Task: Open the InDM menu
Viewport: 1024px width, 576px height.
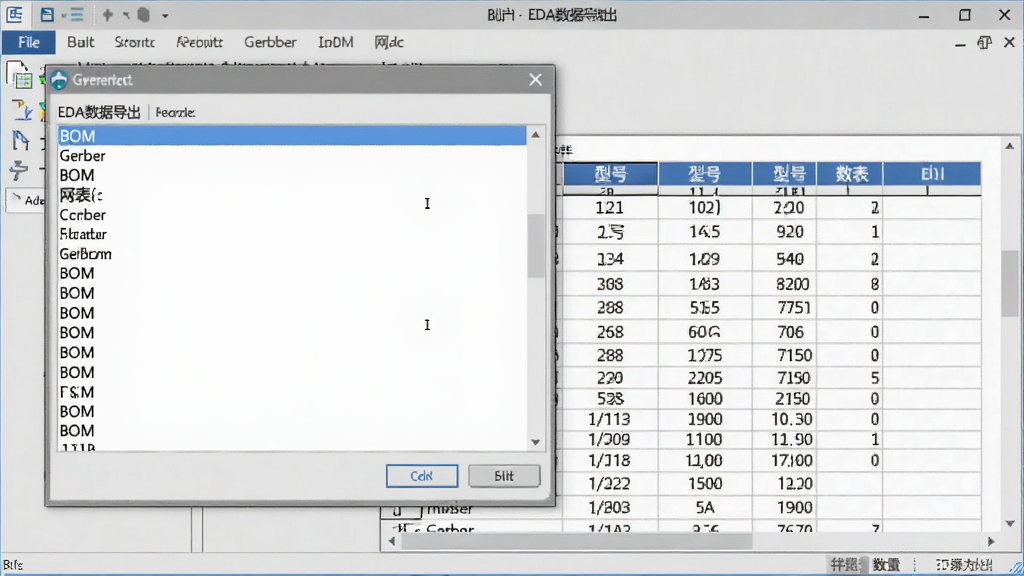Action: [336, 42]
